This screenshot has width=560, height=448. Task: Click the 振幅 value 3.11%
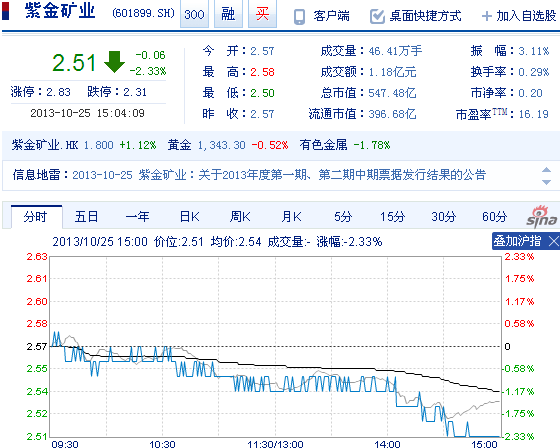point(533,51)
